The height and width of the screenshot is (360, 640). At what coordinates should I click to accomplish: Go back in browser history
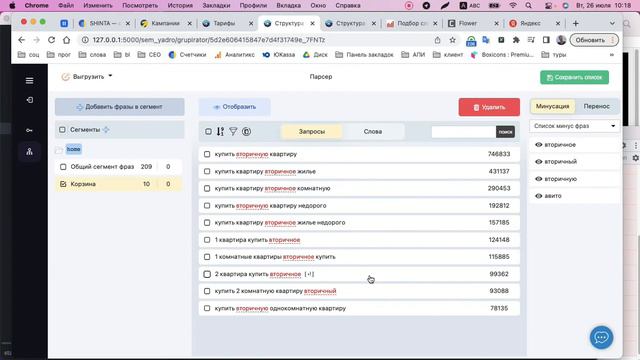pos(22,40)
